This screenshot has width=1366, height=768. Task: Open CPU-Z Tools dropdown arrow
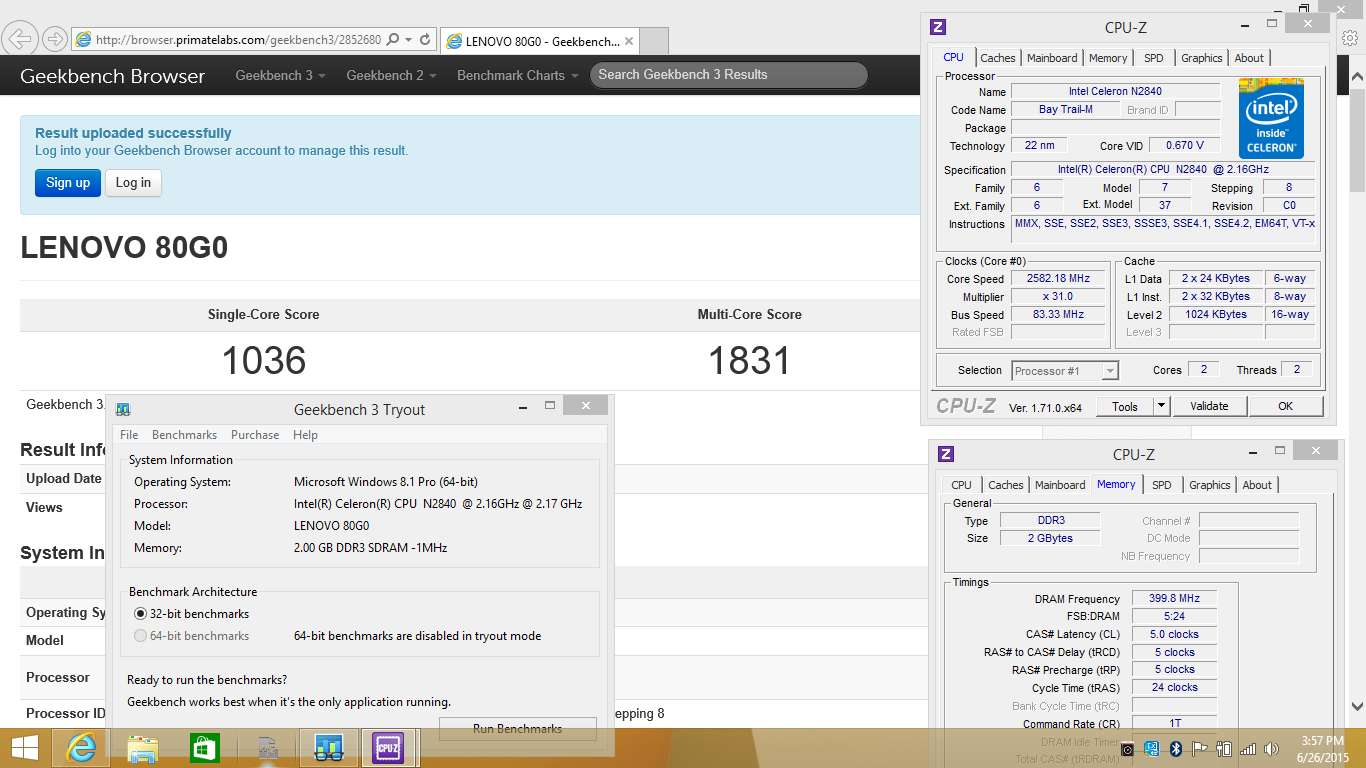pos(1161,406)
